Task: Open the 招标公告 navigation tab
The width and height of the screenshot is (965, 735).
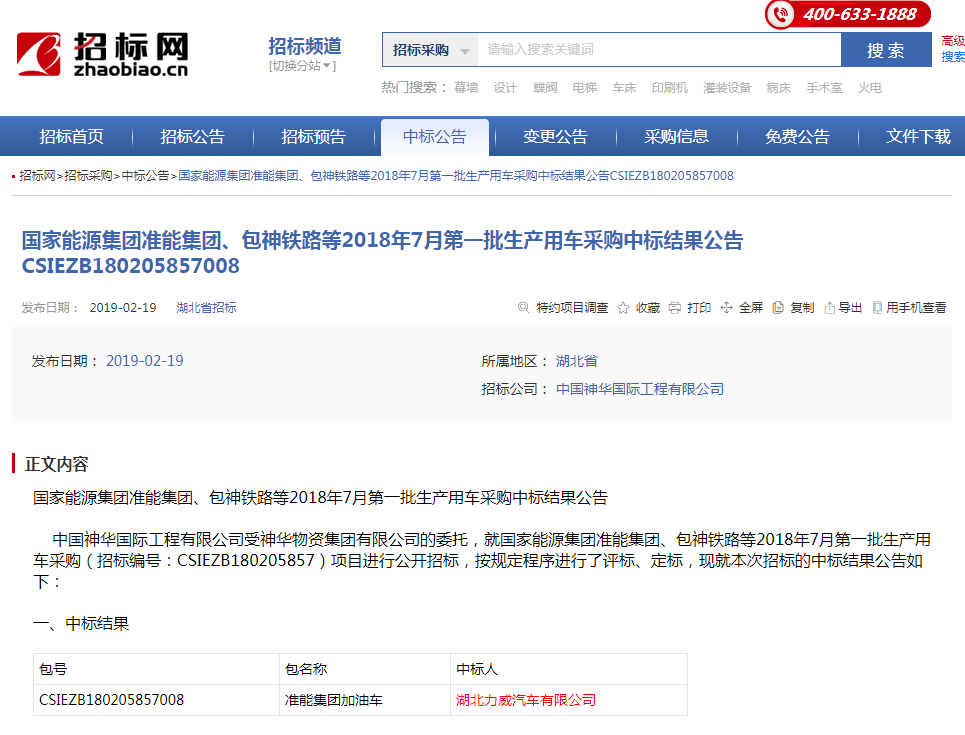Action: click(x=192, y=137)
